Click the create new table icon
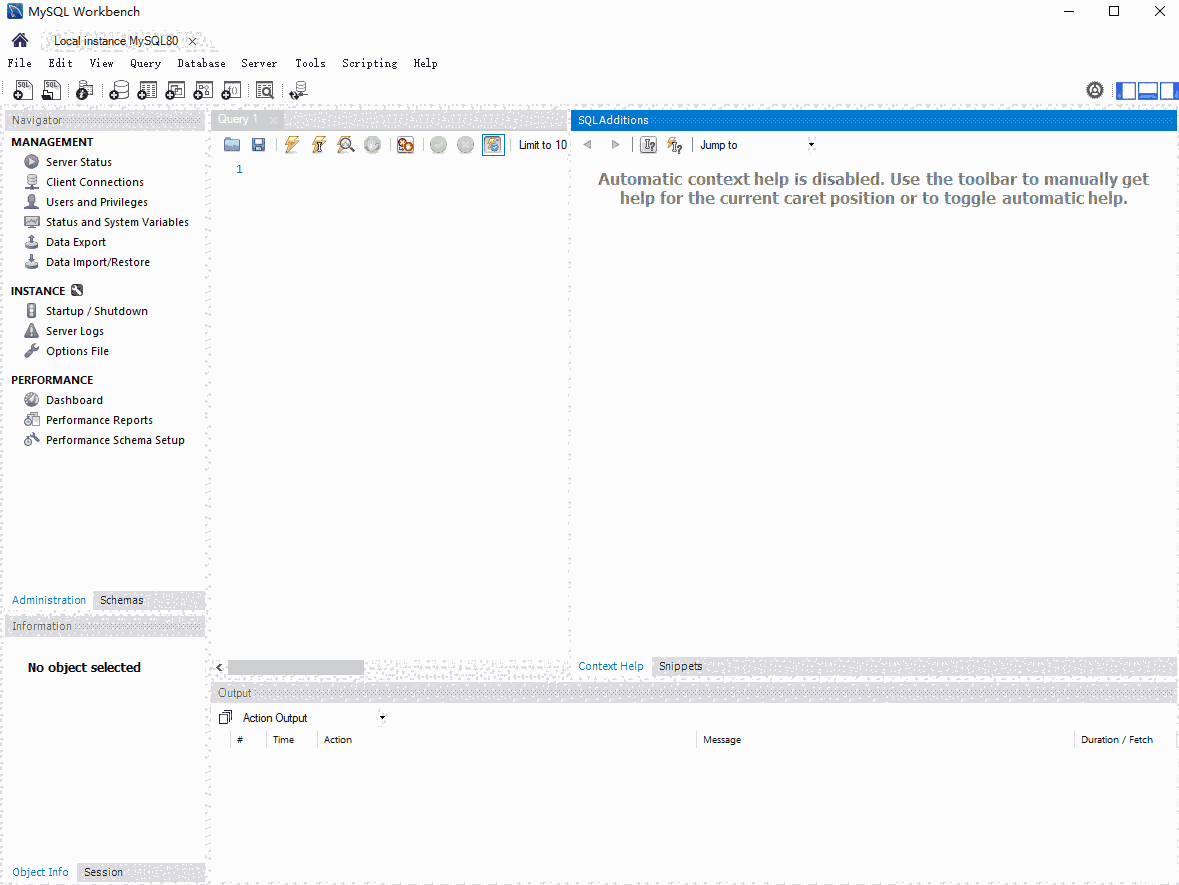Viewport: 1179px width, 885px height. tap(147, 91)
